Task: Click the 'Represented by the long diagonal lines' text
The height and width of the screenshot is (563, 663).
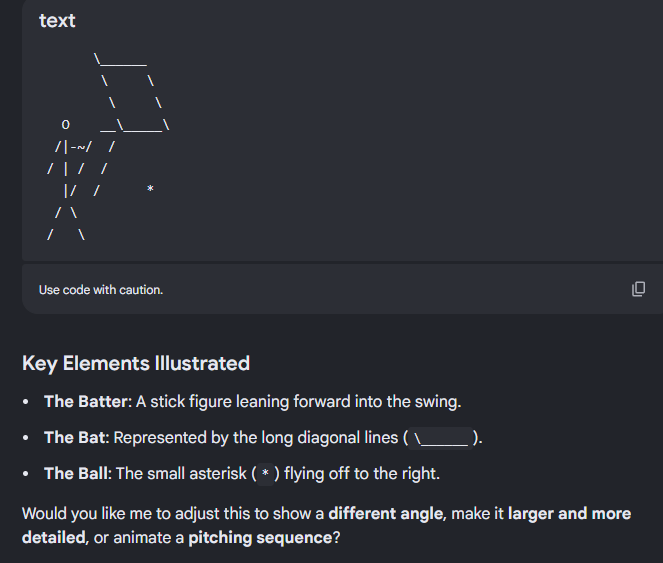Action: pos(256,437)
